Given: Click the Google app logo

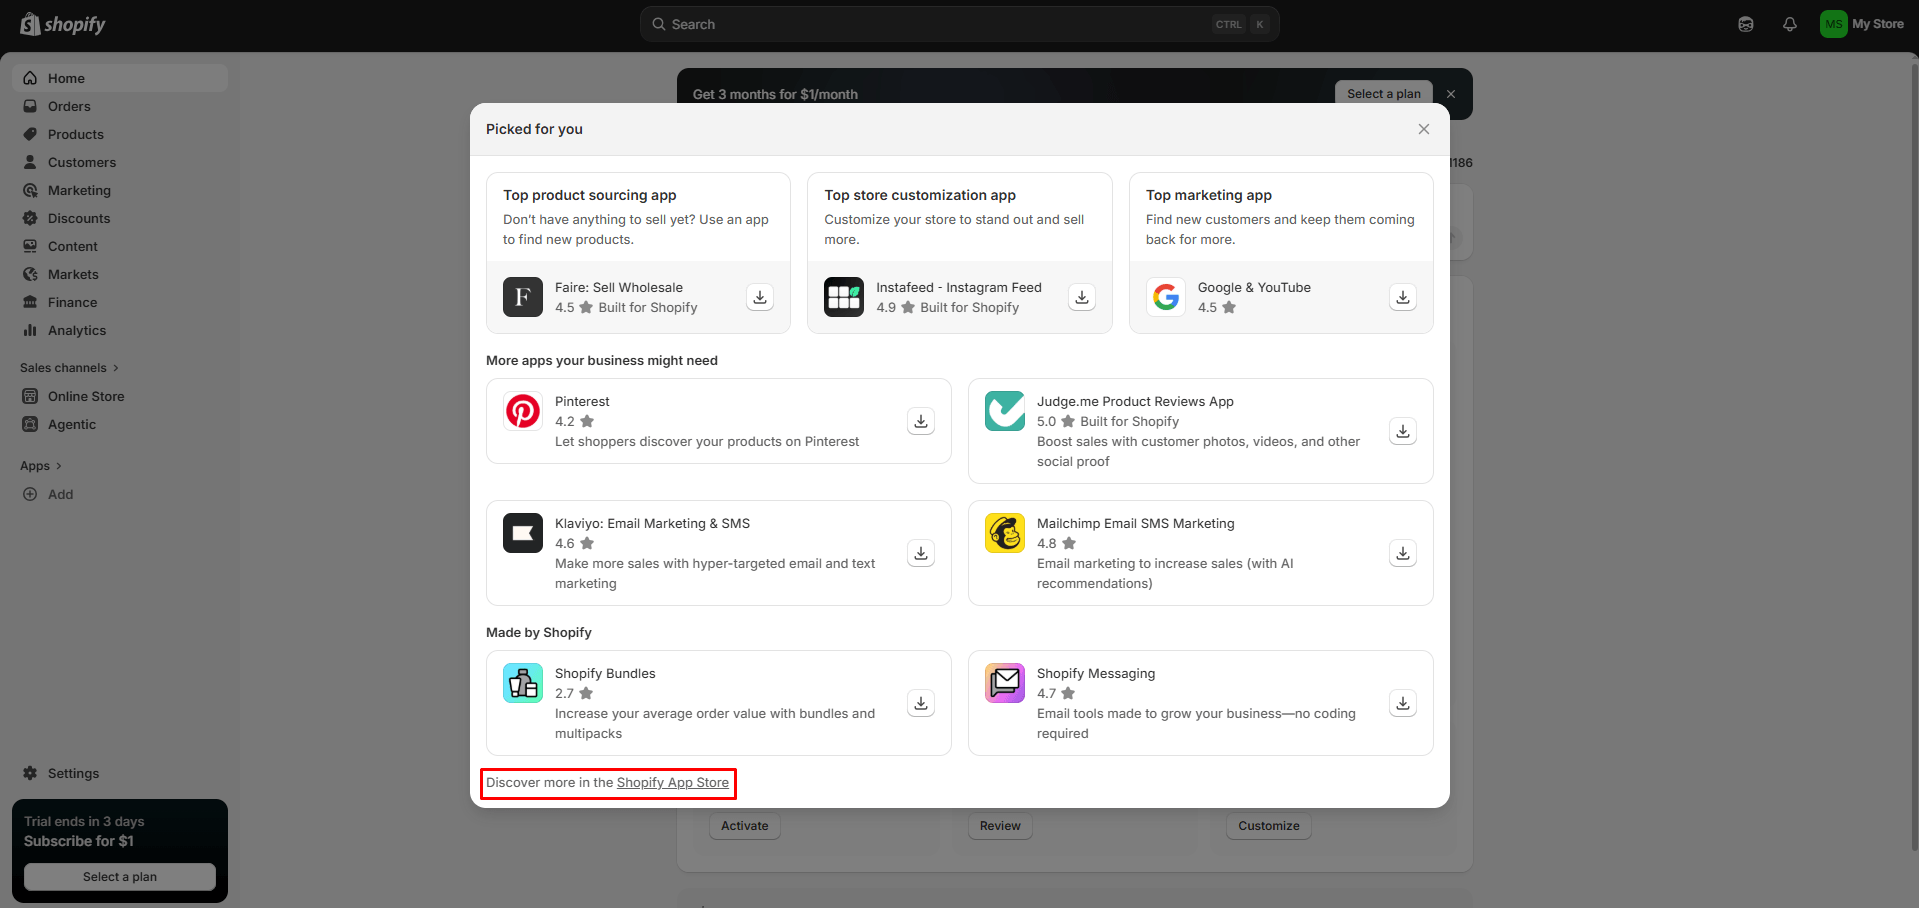Looking at the screenshot, I should pyautogui.click(x=1166, y=297).
